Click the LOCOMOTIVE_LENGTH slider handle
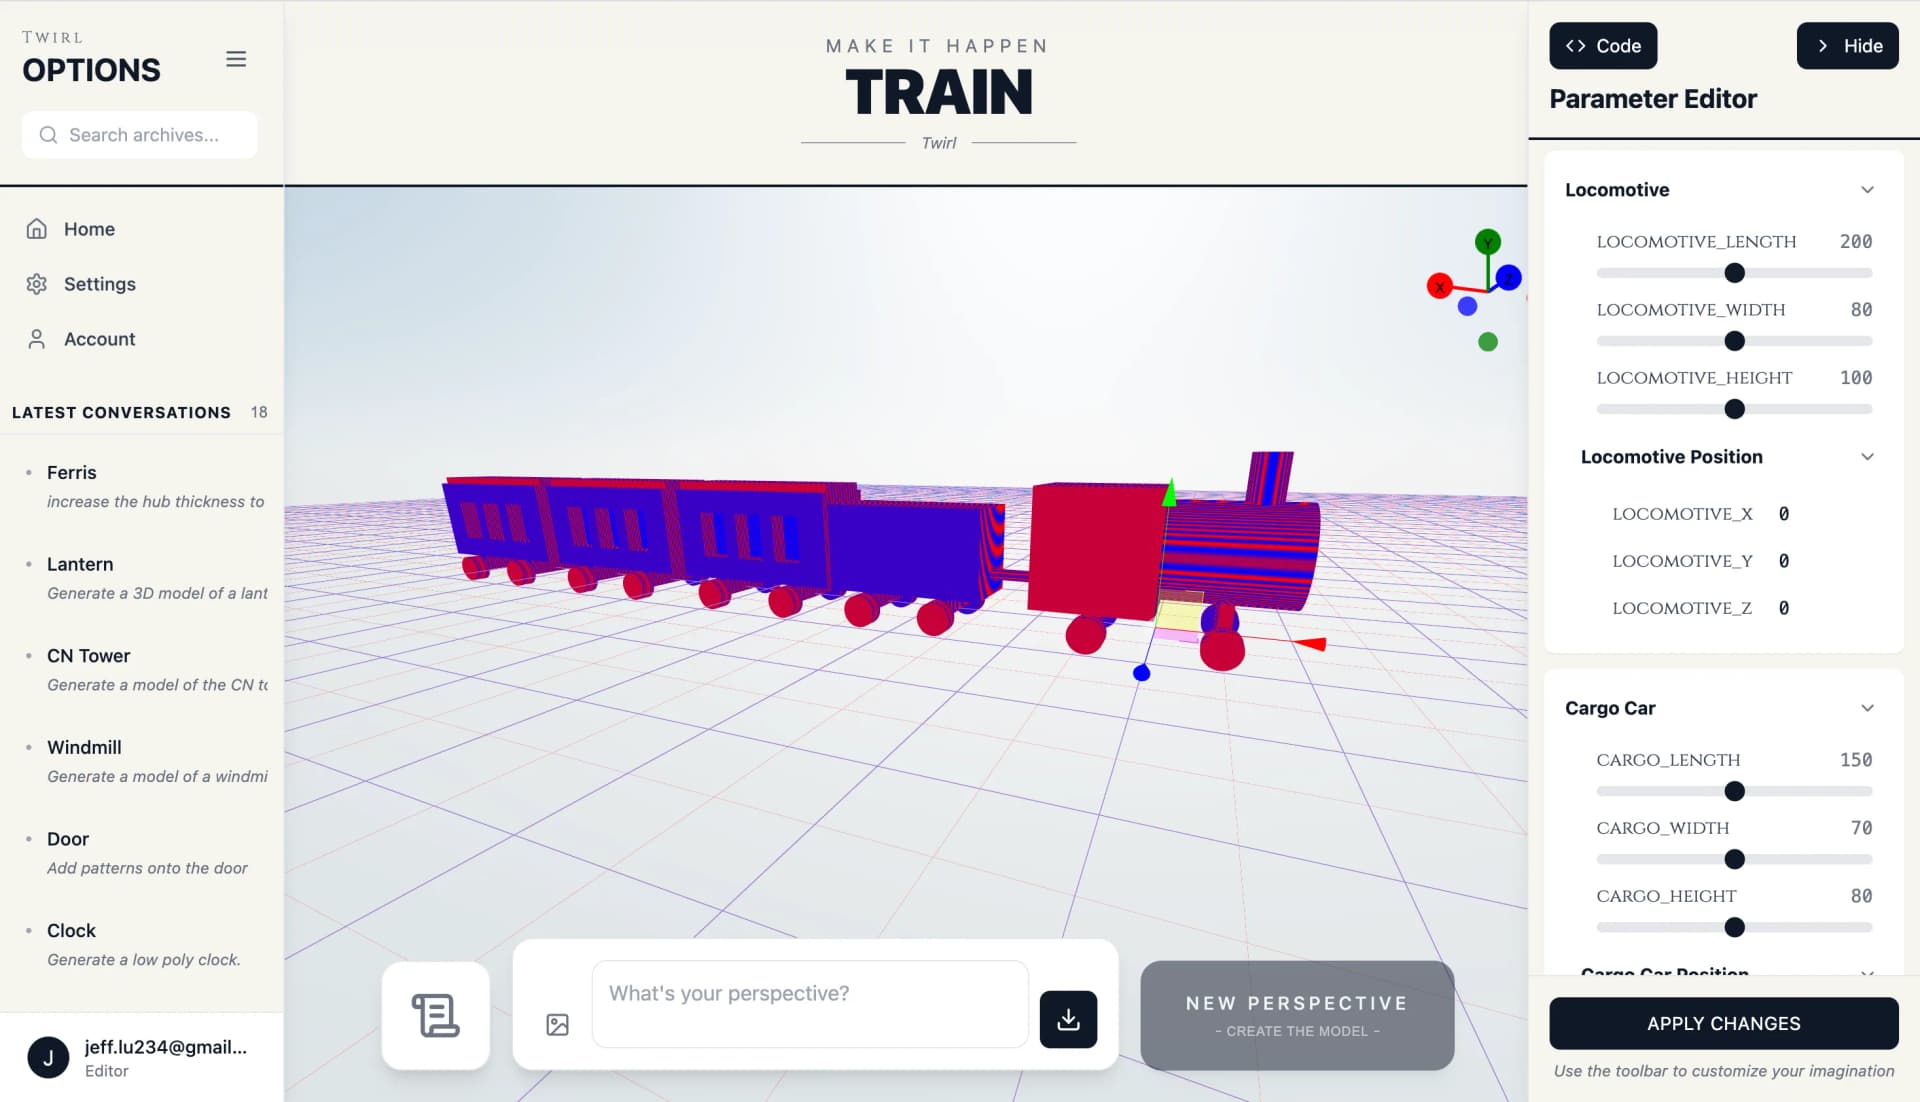The height and width of the screenshot is (1102, 1920). point(1734,273)
